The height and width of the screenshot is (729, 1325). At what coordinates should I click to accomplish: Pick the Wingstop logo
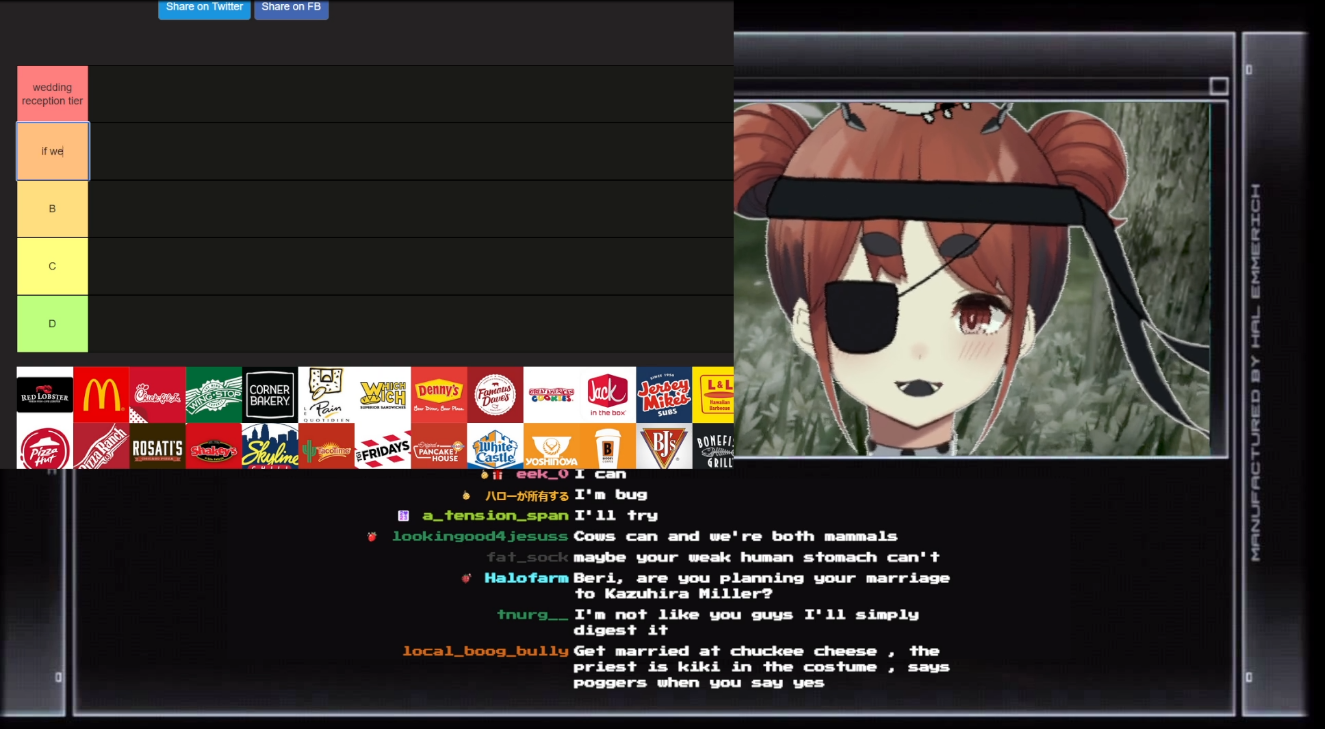tap(214, 395)
